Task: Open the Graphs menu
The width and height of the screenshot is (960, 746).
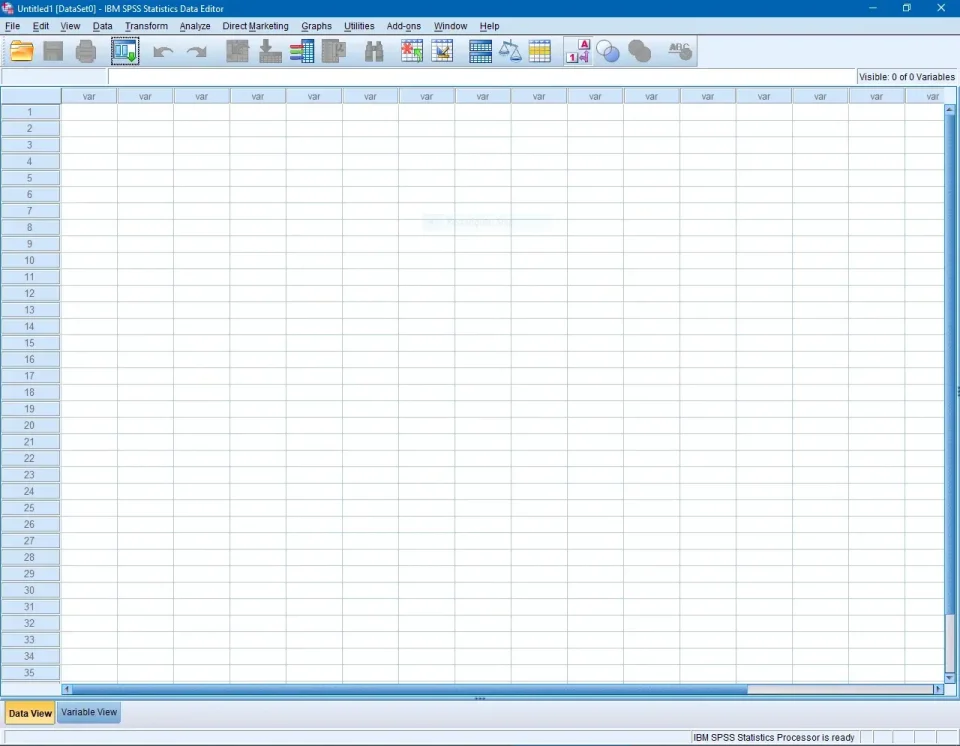Action: (316, 26)
